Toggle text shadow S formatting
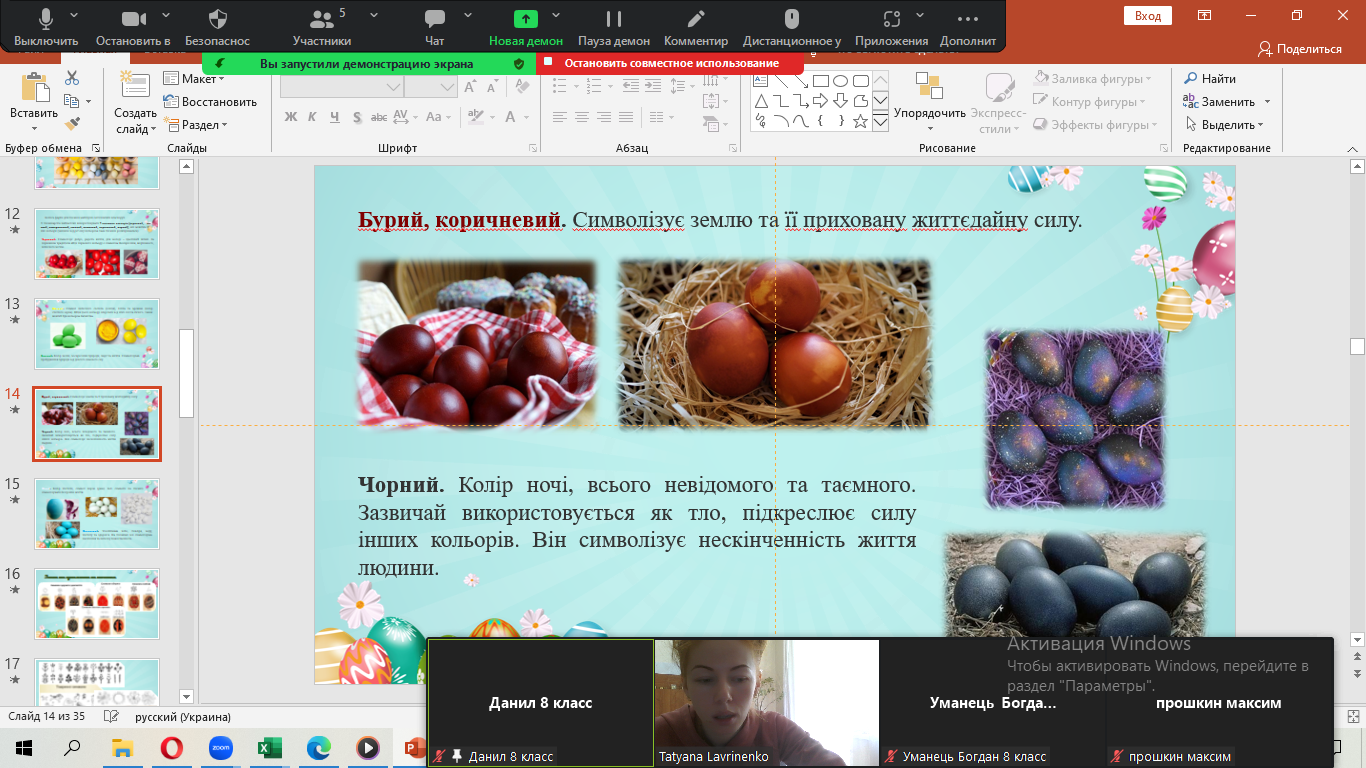 point(357,117)
